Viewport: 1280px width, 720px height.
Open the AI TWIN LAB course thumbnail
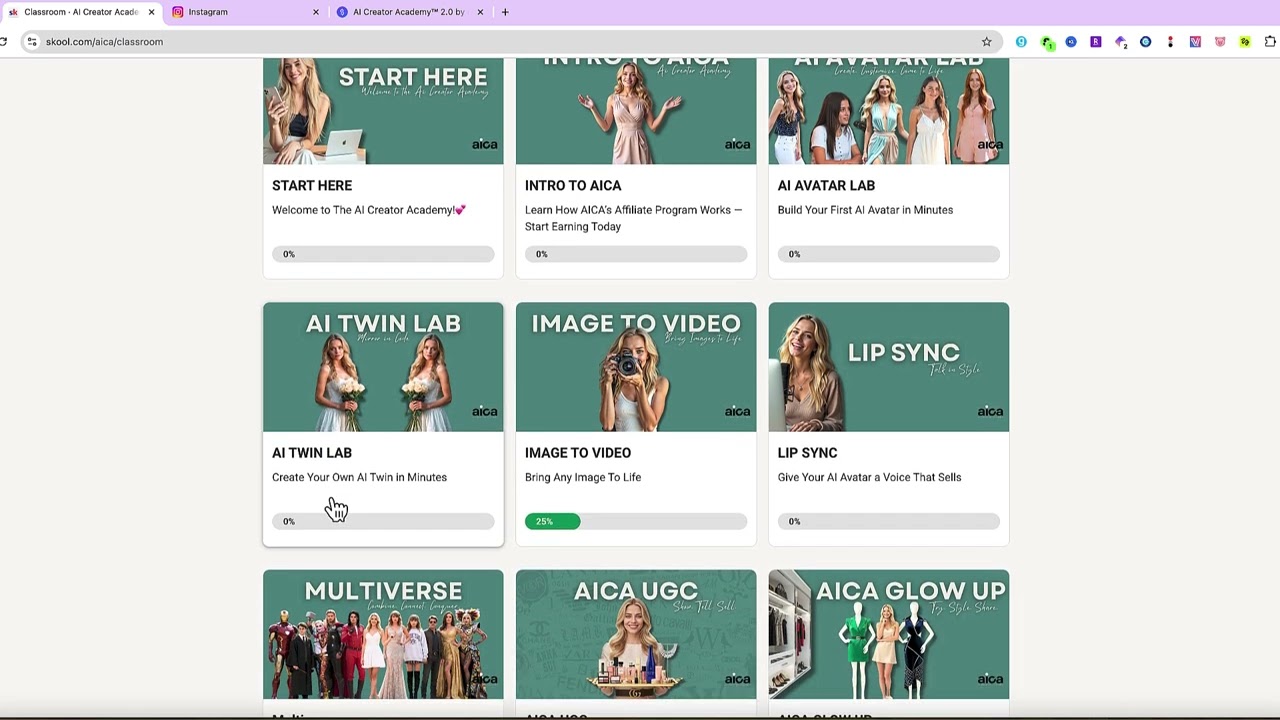point(383,367)
